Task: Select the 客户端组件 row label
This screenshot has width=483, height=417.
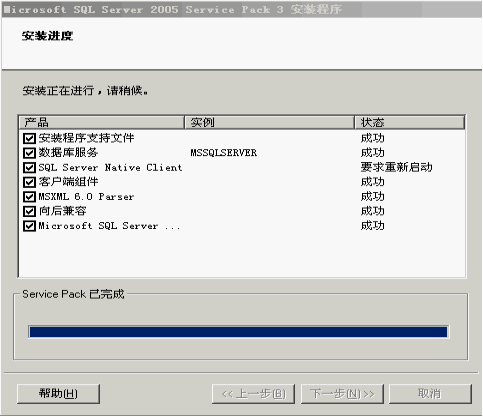Action: click(68, 182)
